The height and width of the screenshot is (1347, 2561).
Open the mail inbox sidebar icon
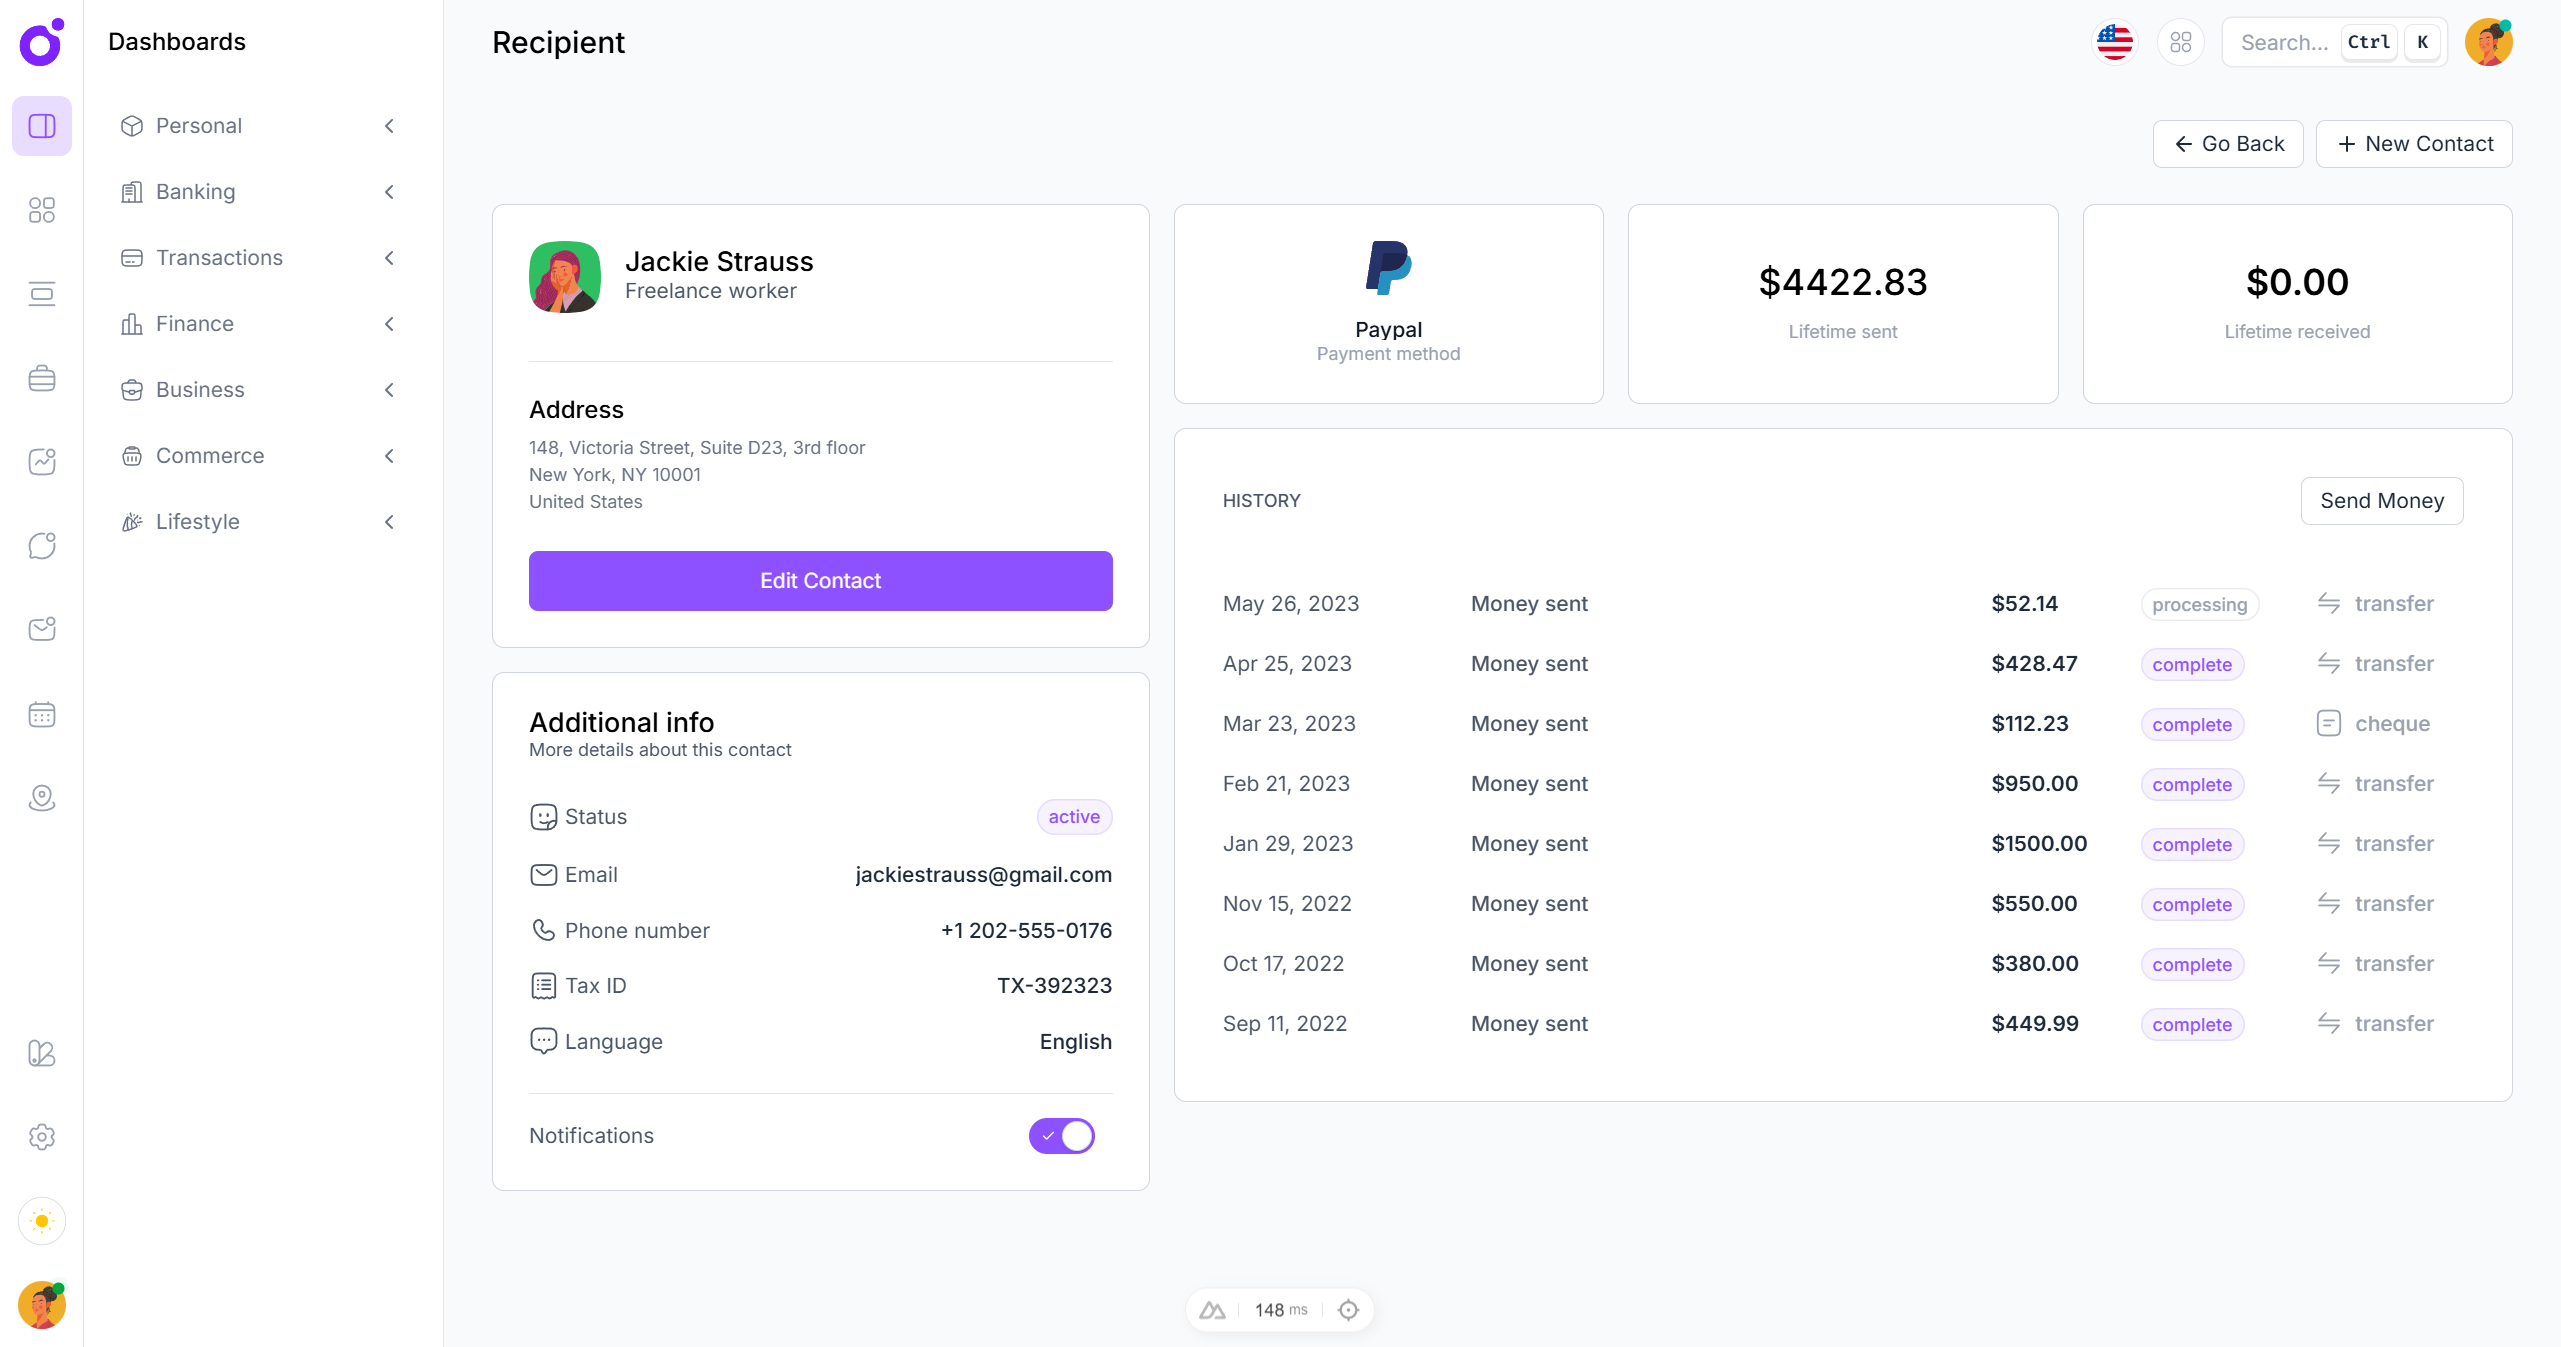click(42, 629)
